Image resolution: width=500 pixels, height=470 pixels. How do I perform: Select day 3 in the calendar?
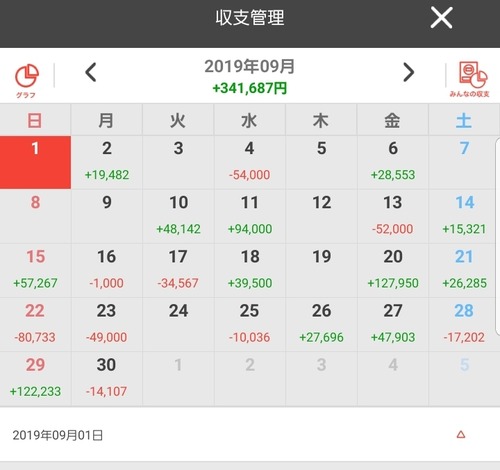[178, 162]
